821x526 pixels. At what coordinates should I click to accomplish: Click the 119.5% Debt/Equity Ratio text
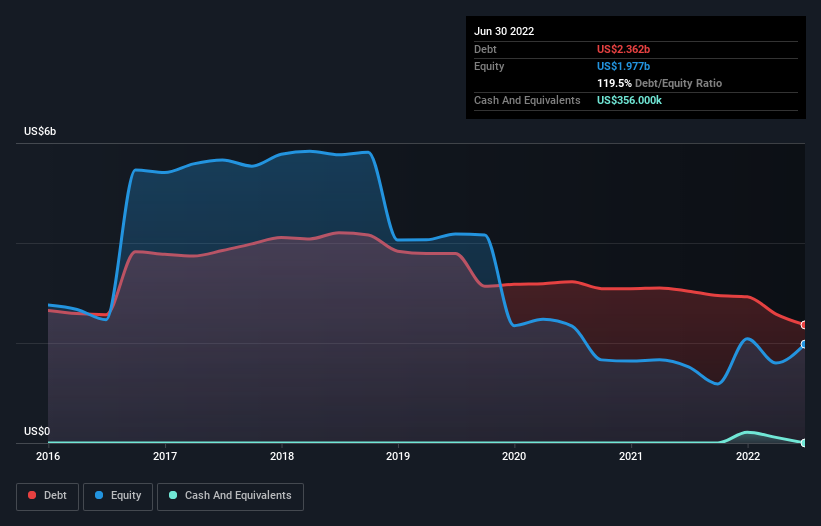pyautogui.click(x=659, y=83)
